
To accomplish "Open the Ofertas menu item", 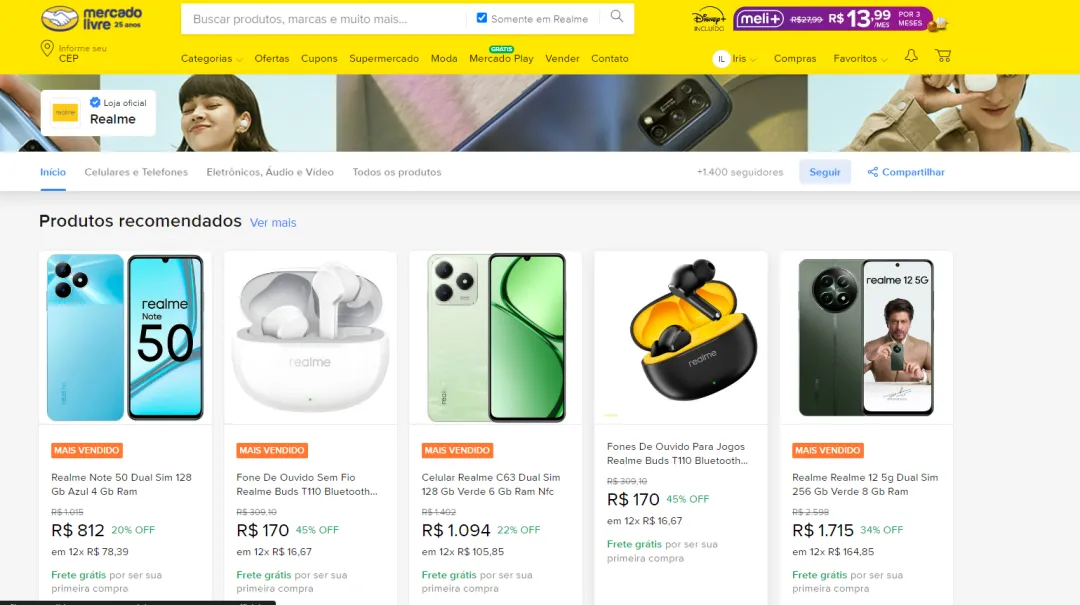I will (271, 59).
